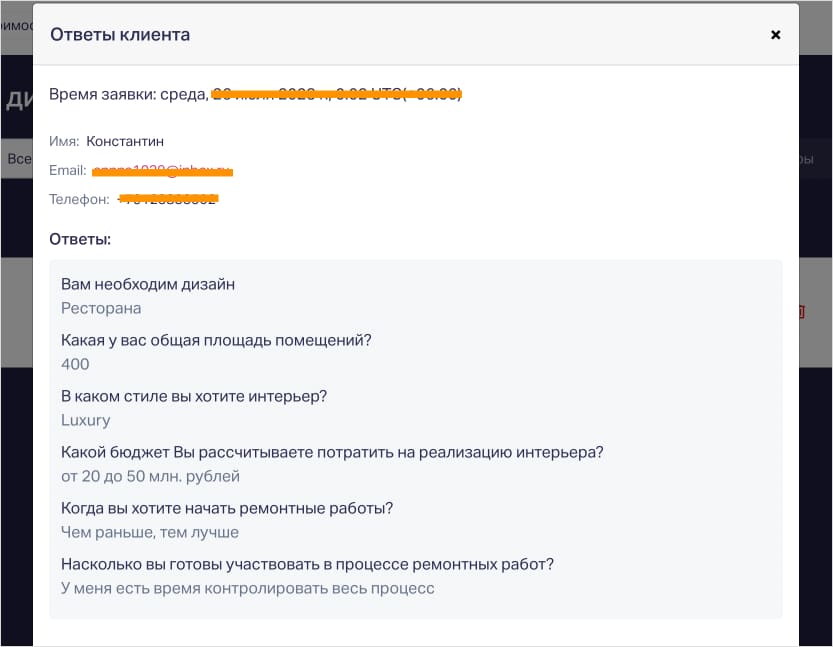This screenshot has height=647, width=833.
Task: Click the question about starting ремонтные работы
Action: click(227, 508)
